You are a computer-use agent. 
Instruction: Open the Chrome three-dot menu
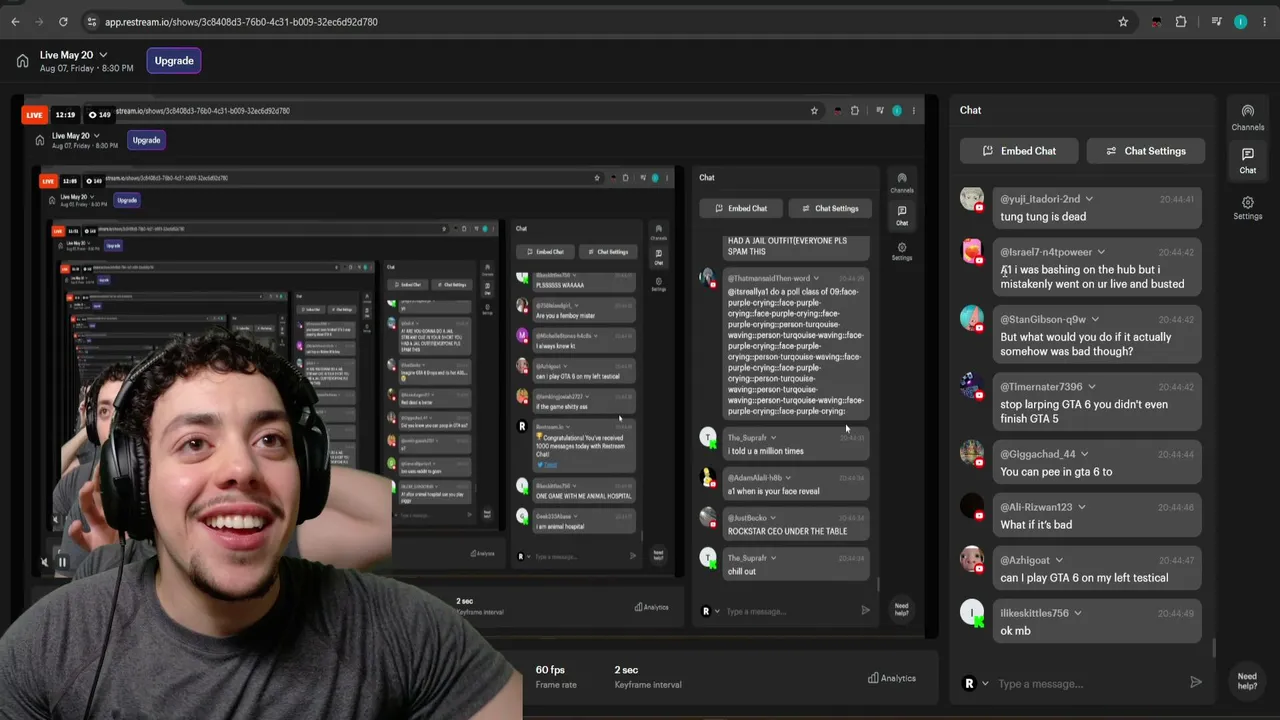click(1265, 21)
